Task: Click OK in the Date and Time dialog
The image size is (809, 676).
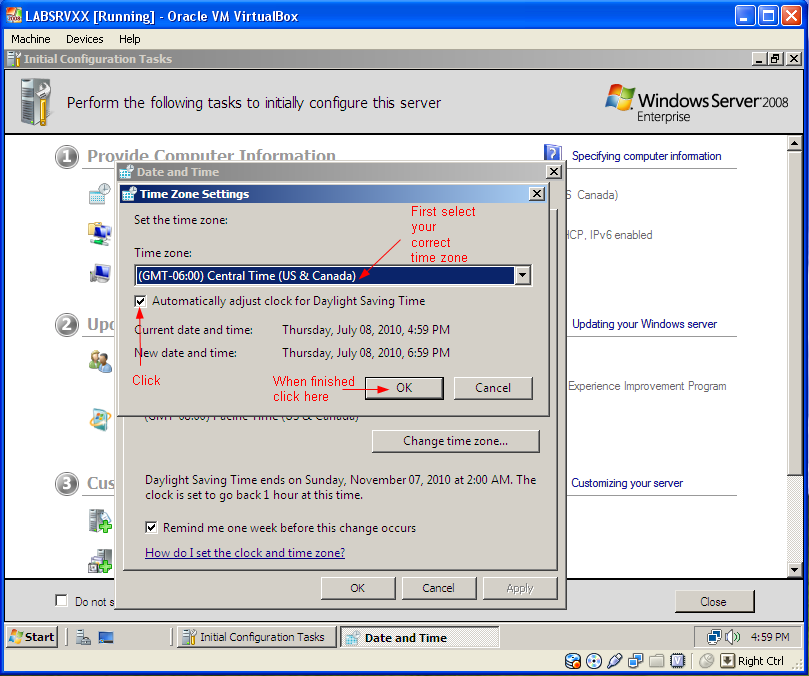Action: click(358, 588)
